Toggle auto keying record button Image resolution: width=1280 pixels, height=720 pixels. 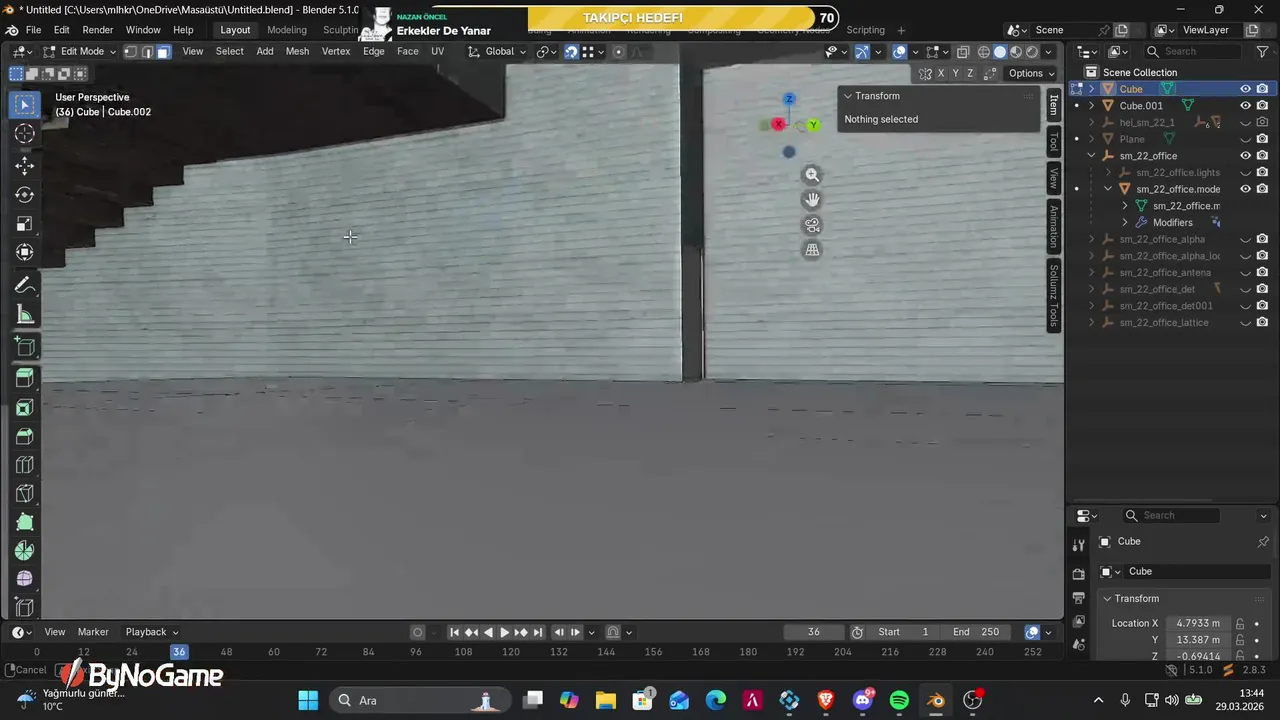[418, 632]
